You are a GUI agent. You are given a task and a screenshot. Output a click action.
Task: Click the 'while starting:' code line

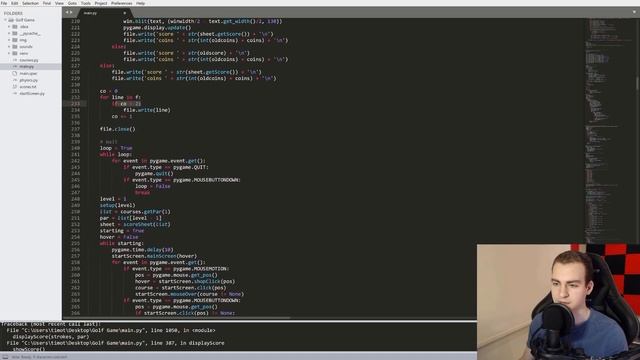pyautogui.click(x=122, y=243)
